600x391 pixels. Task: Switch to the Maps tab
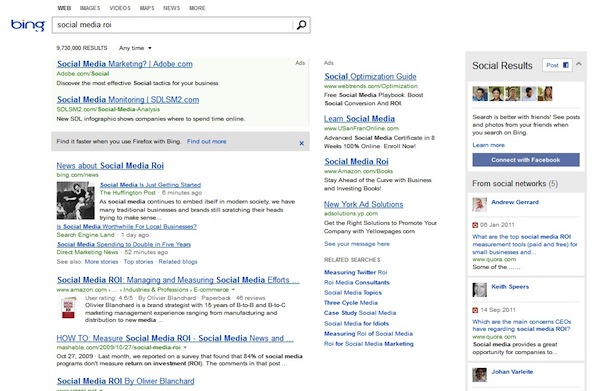pos(147,8)
